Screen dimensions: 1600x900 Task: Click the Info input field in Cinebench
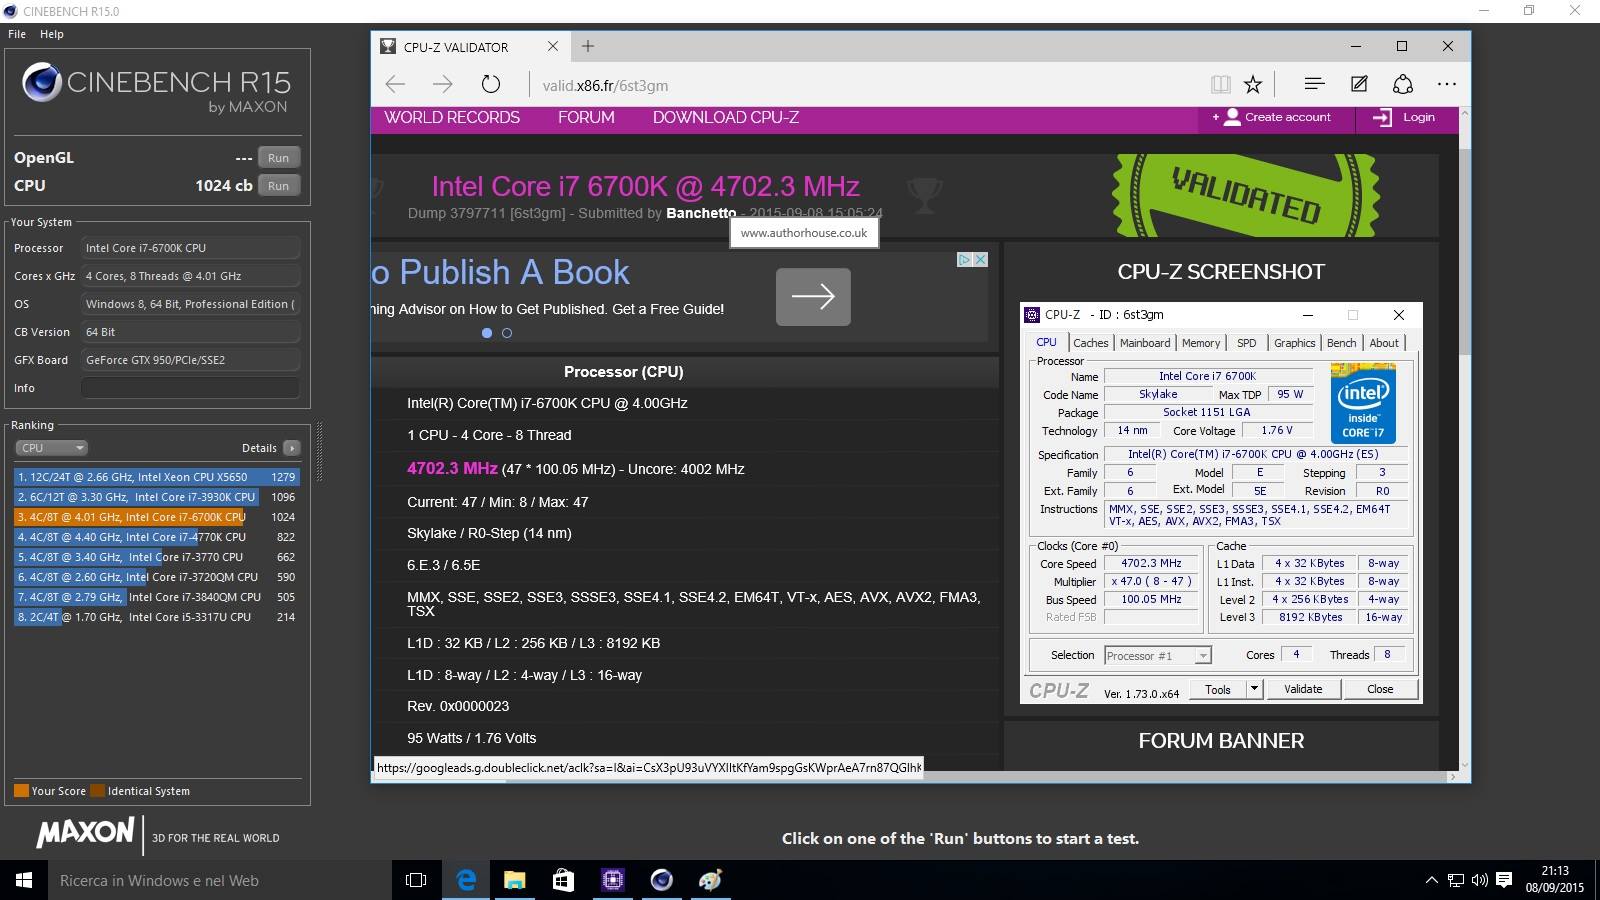point(190,388)
